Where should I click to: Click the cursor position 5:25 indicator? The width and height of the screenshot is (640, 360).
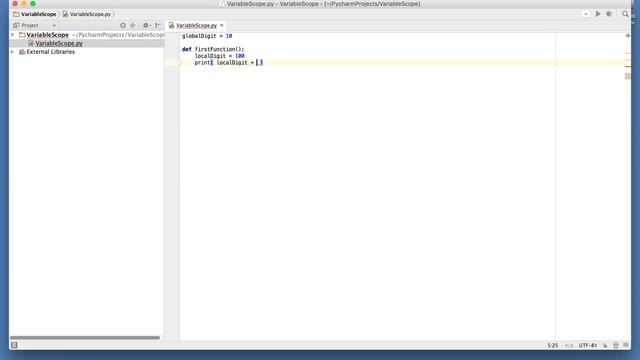click(x=553, y=345)
